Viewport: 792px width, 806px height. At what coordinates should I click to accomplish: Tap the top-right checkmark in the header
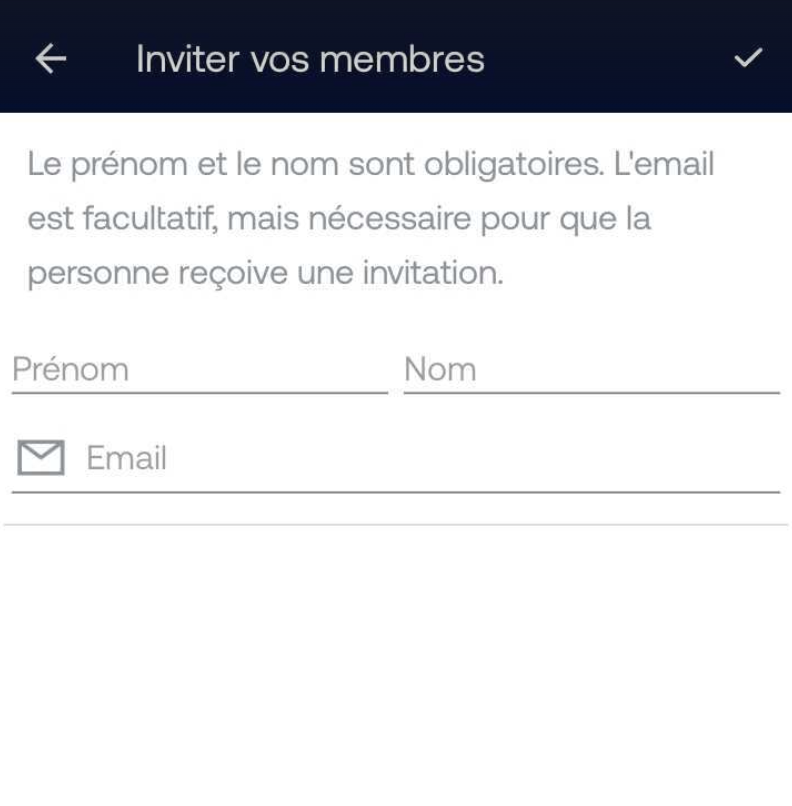pos(748,58)
